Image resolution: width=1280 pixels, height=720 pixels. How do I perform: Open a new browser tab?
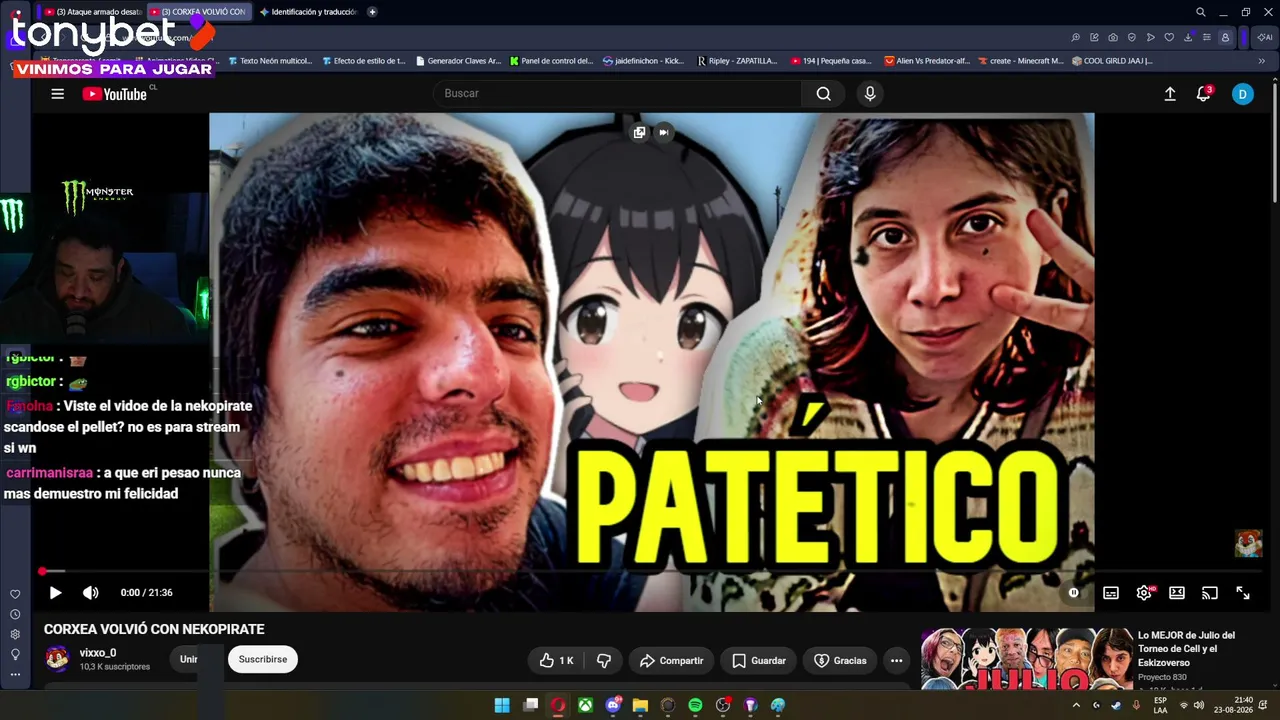[372, 12]
